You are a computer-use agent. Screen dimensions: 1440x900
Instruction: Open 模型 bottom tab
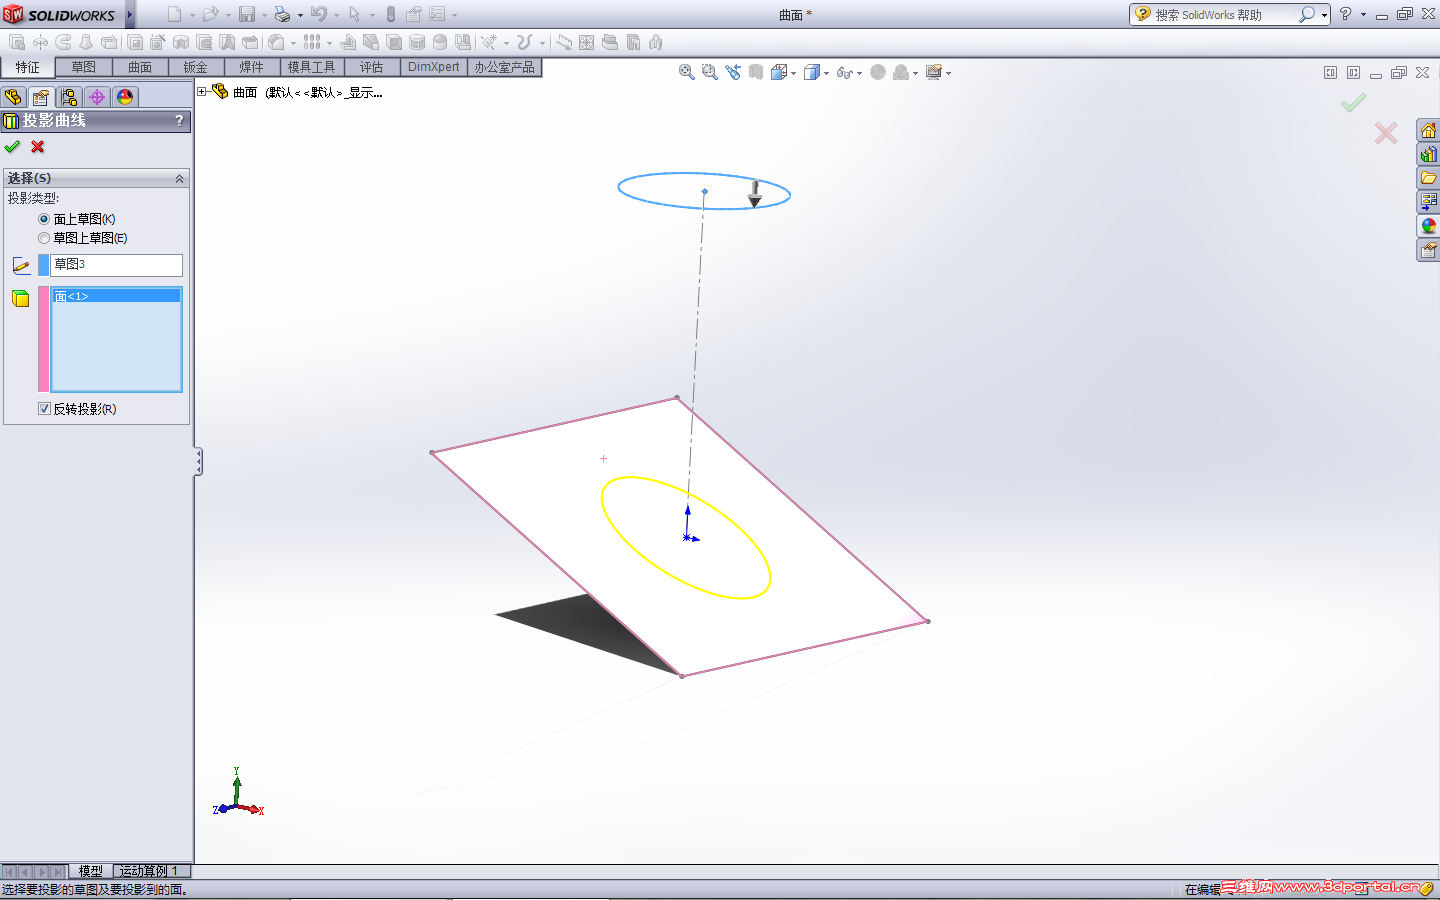(91, 871)
